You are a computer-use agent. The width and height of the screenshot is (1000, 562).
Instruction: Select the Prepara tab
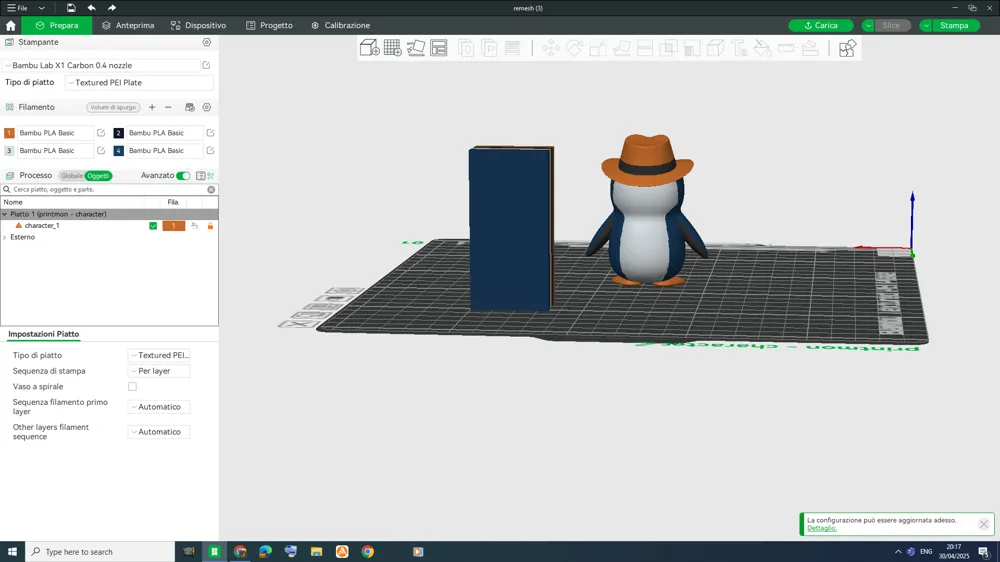point(57,26)
